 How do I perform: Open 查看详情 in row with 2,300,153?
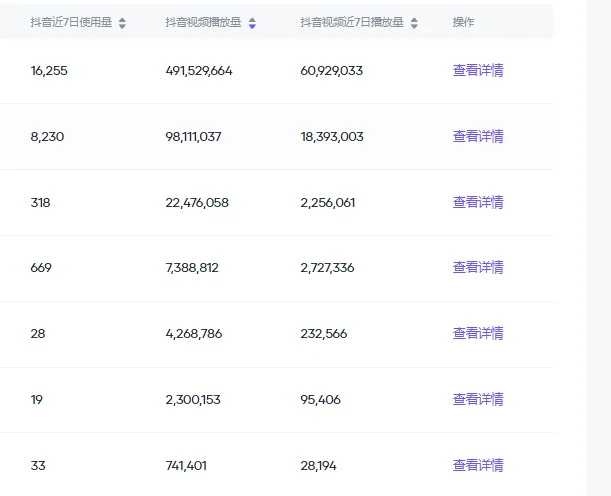[x=478, y=399]
